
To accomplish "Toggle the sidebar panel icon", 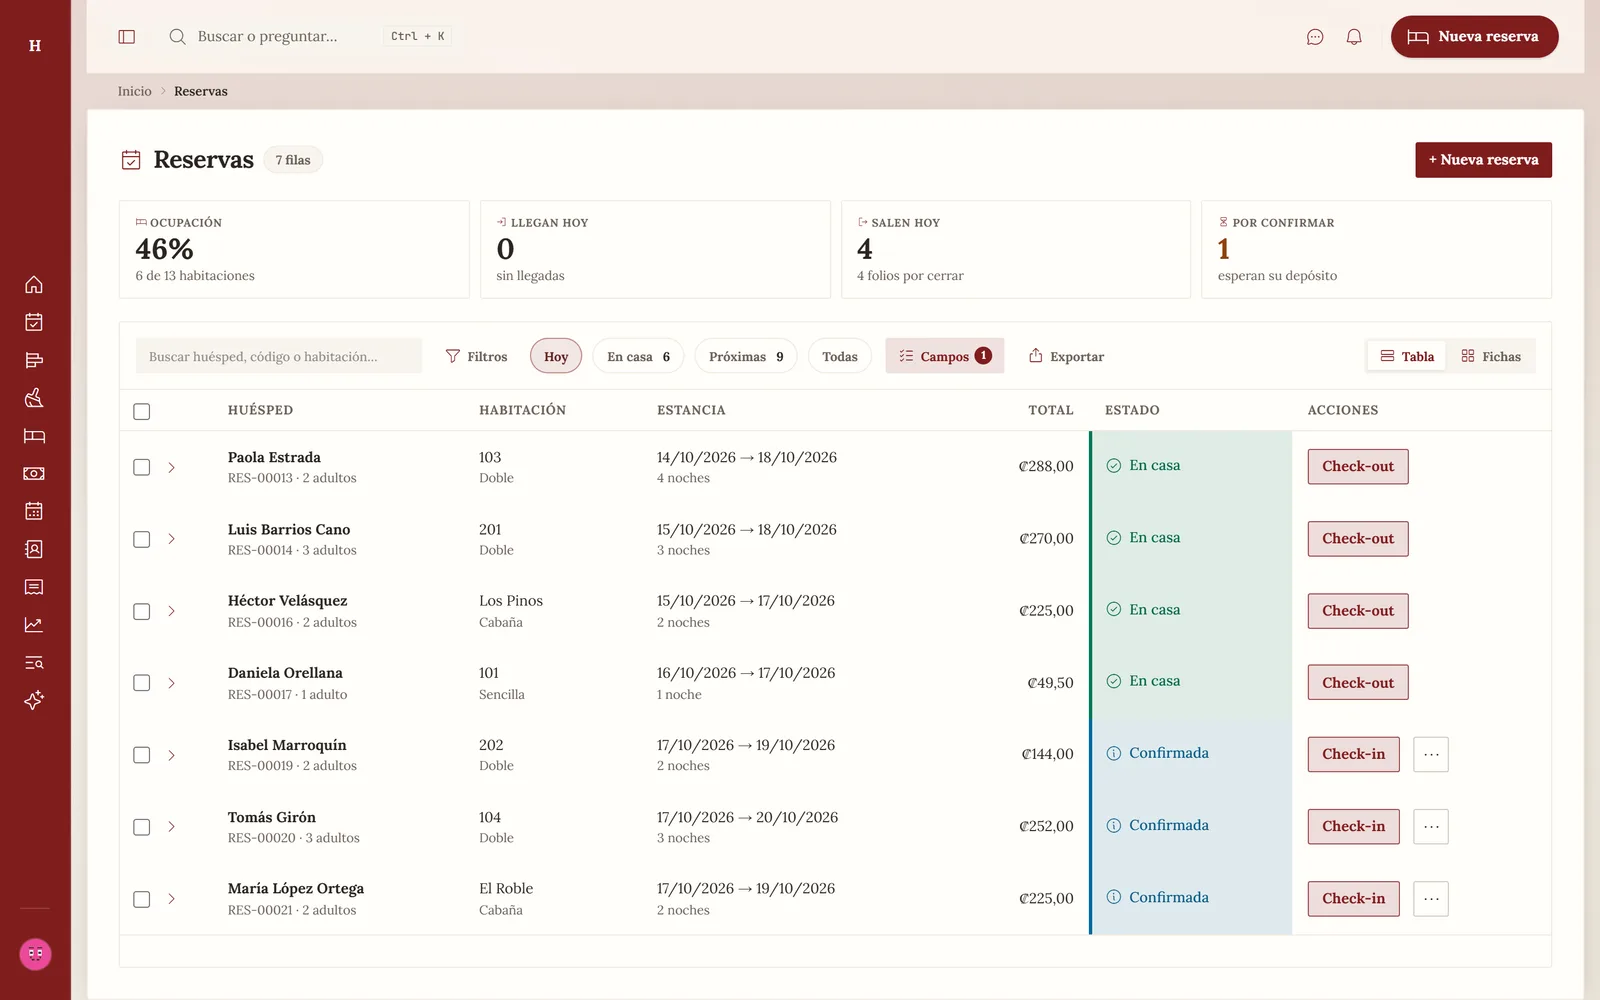I will (127, 37).
